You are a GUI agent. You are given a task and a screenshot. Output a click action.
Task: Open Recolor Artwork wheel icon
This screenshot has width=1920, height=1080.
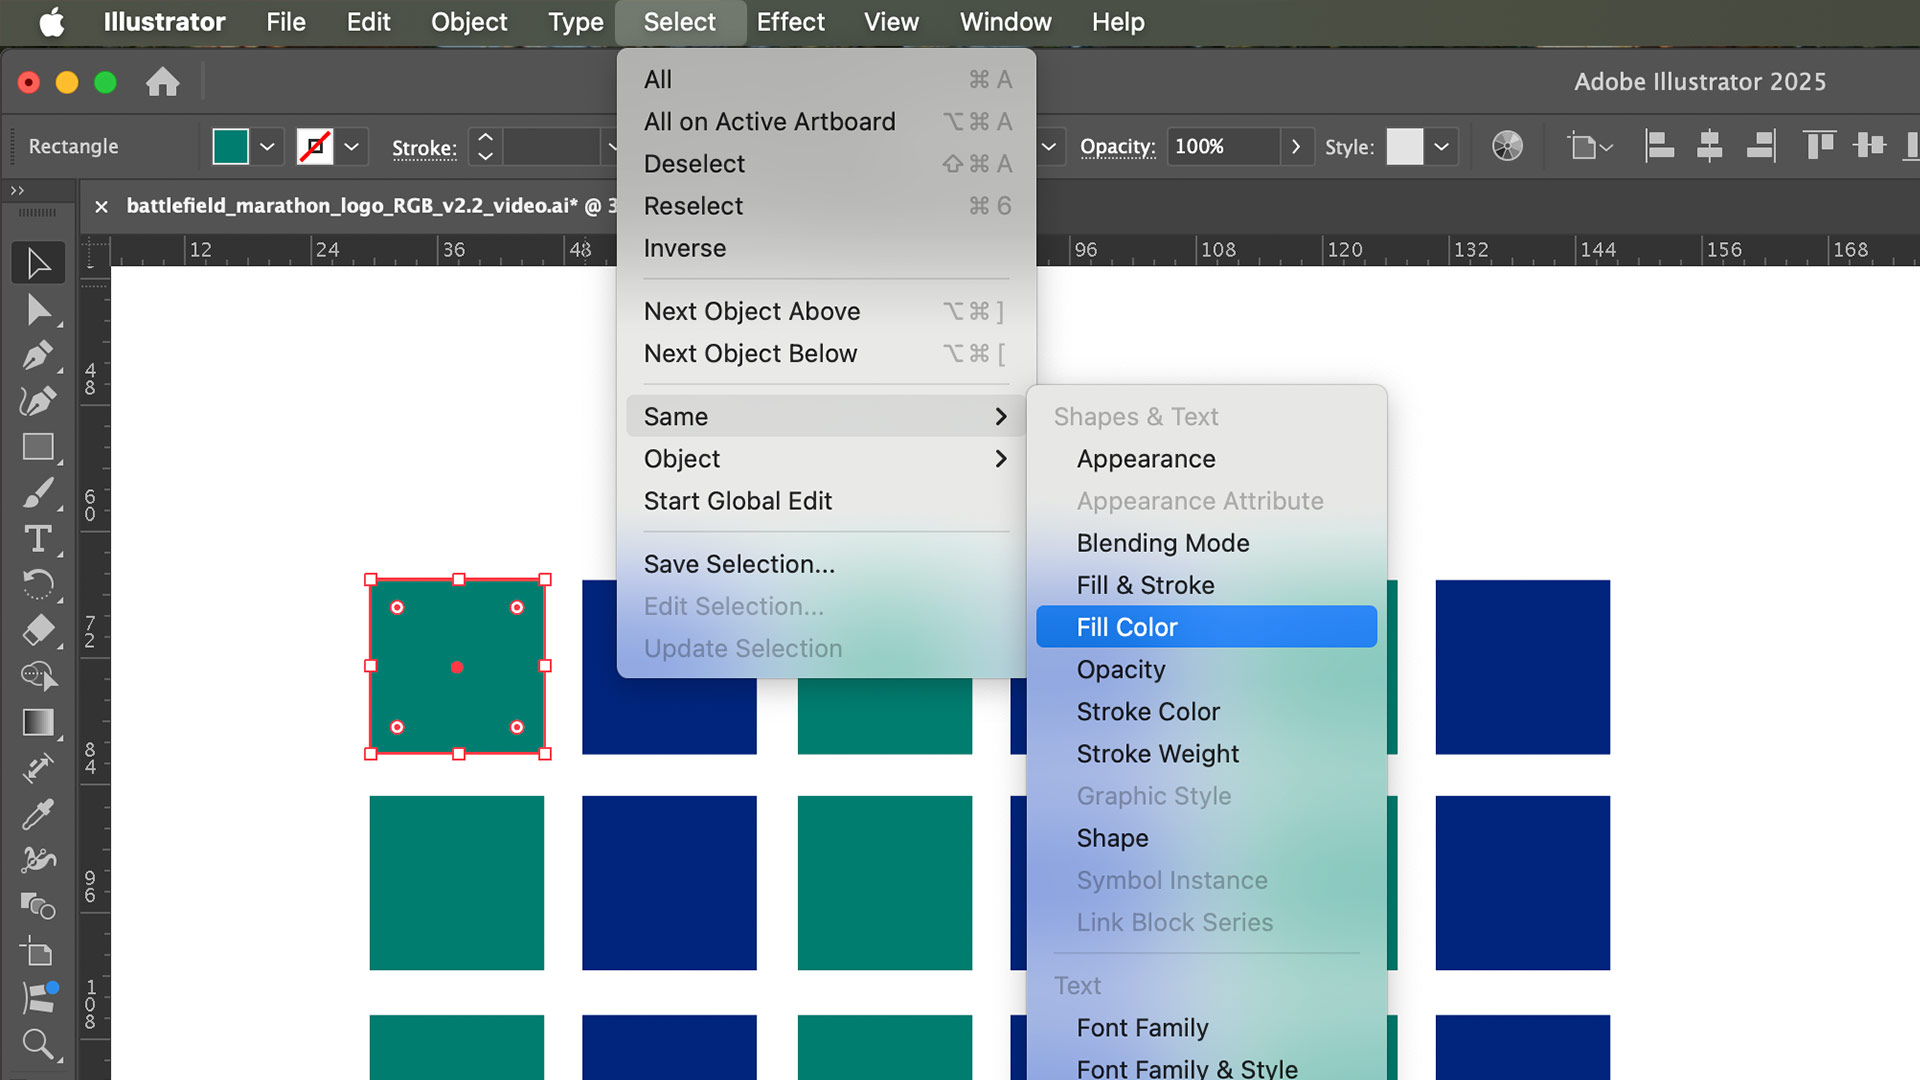(1507, 146)
